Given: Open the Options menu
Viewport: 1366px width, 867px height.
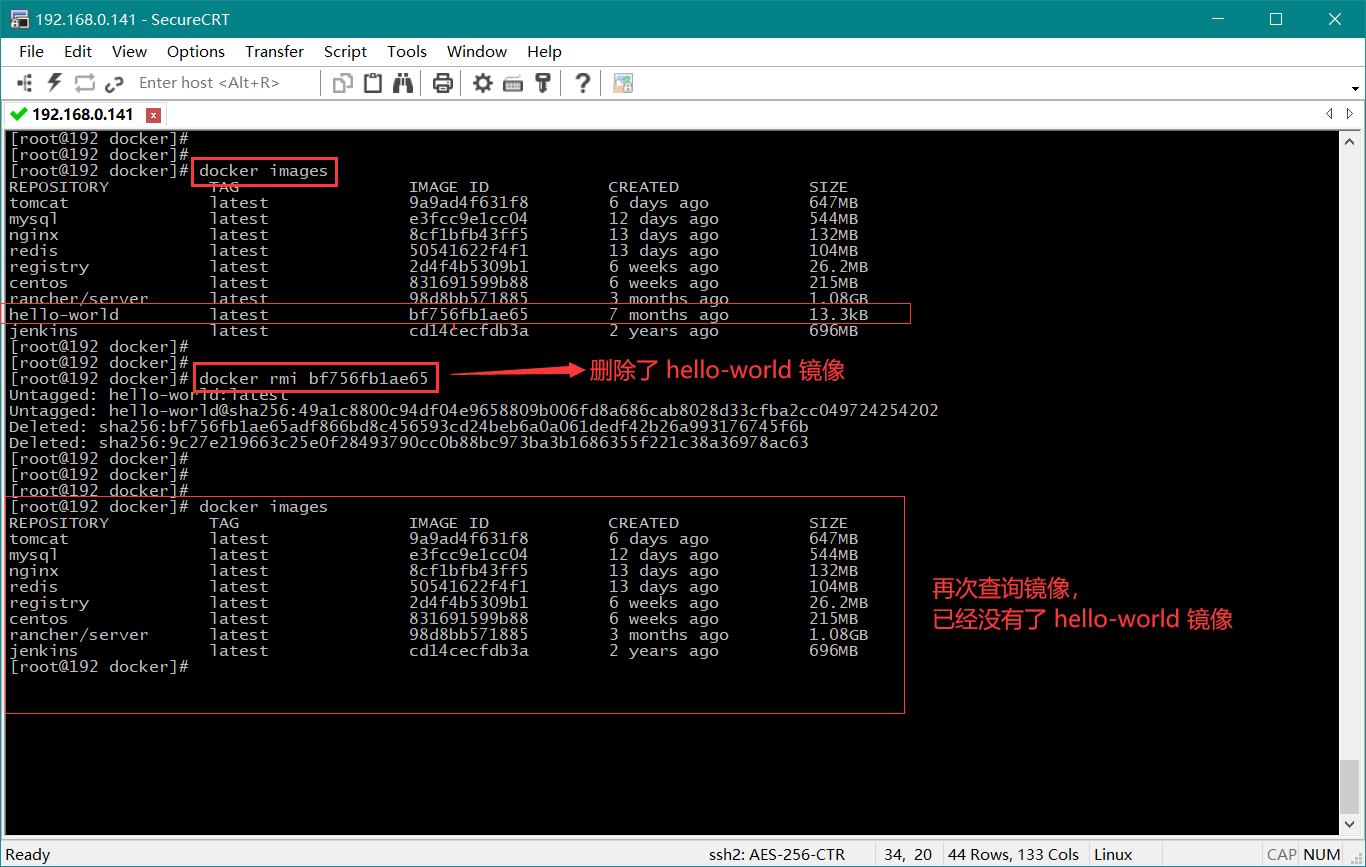Looking at the screenshot, I should (x=196, y=51).
